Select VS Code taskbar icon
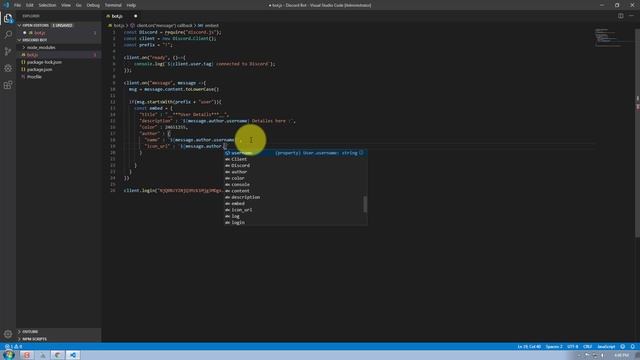 click(x=73, y=355)
